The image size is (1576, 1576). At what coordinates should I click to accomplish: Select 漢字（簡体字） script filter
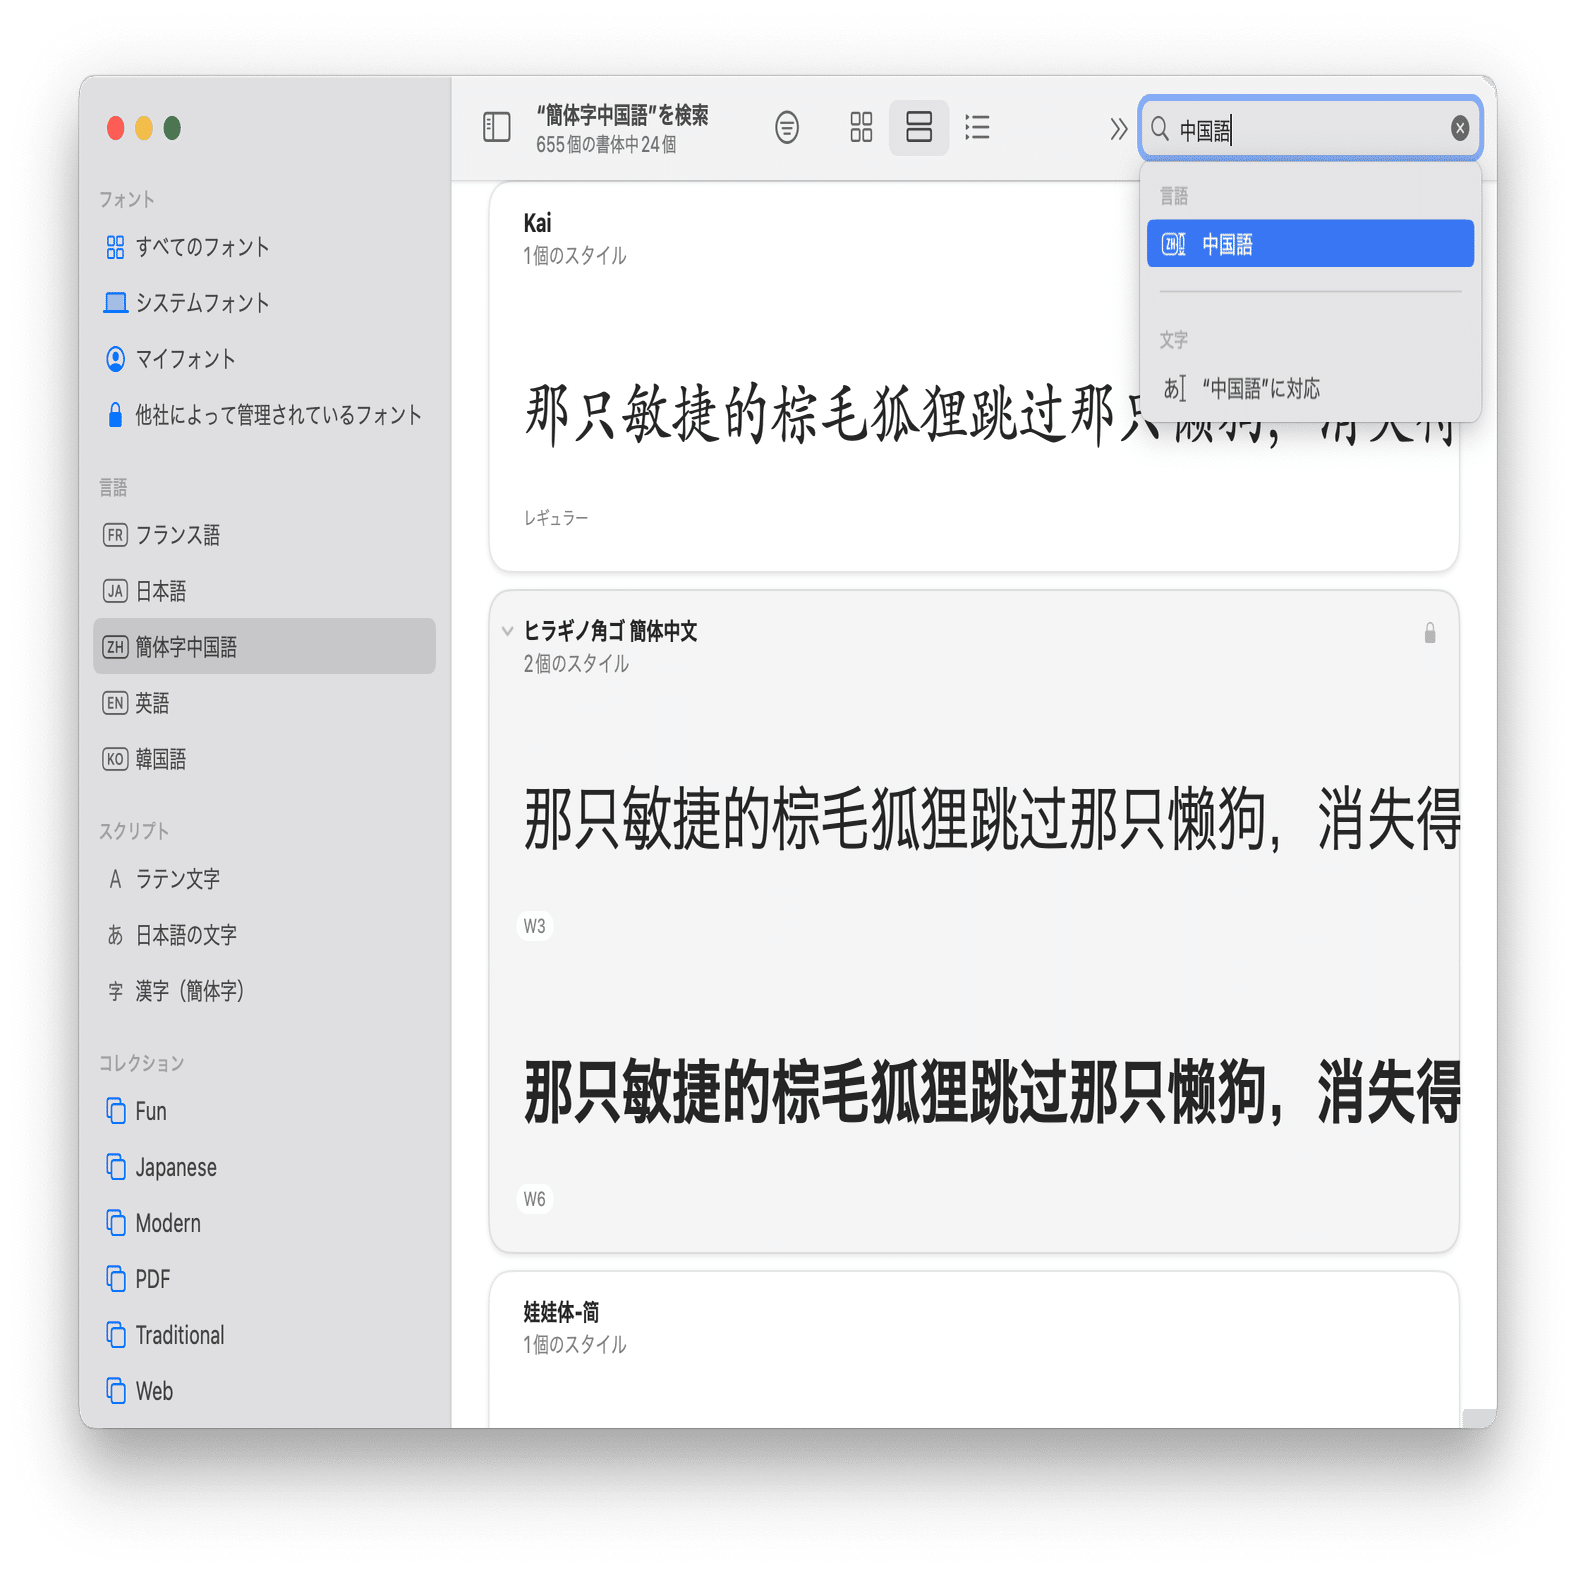264,991
